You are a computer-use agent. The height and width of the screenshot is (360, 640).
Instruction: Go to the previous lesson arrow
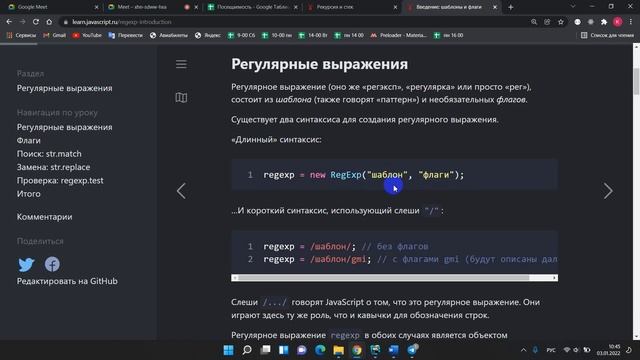pyautogui.click(x=181, y=191)
